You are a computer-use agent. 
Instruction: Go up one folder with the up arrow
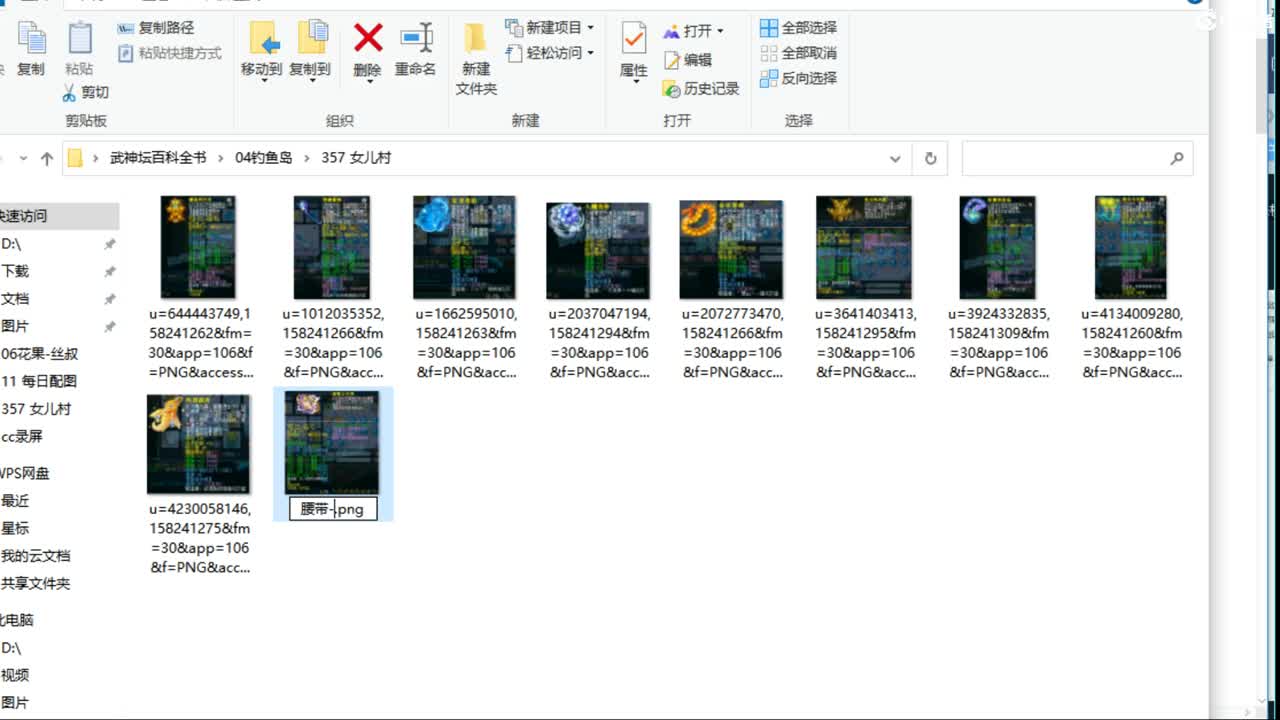(47, 158)
